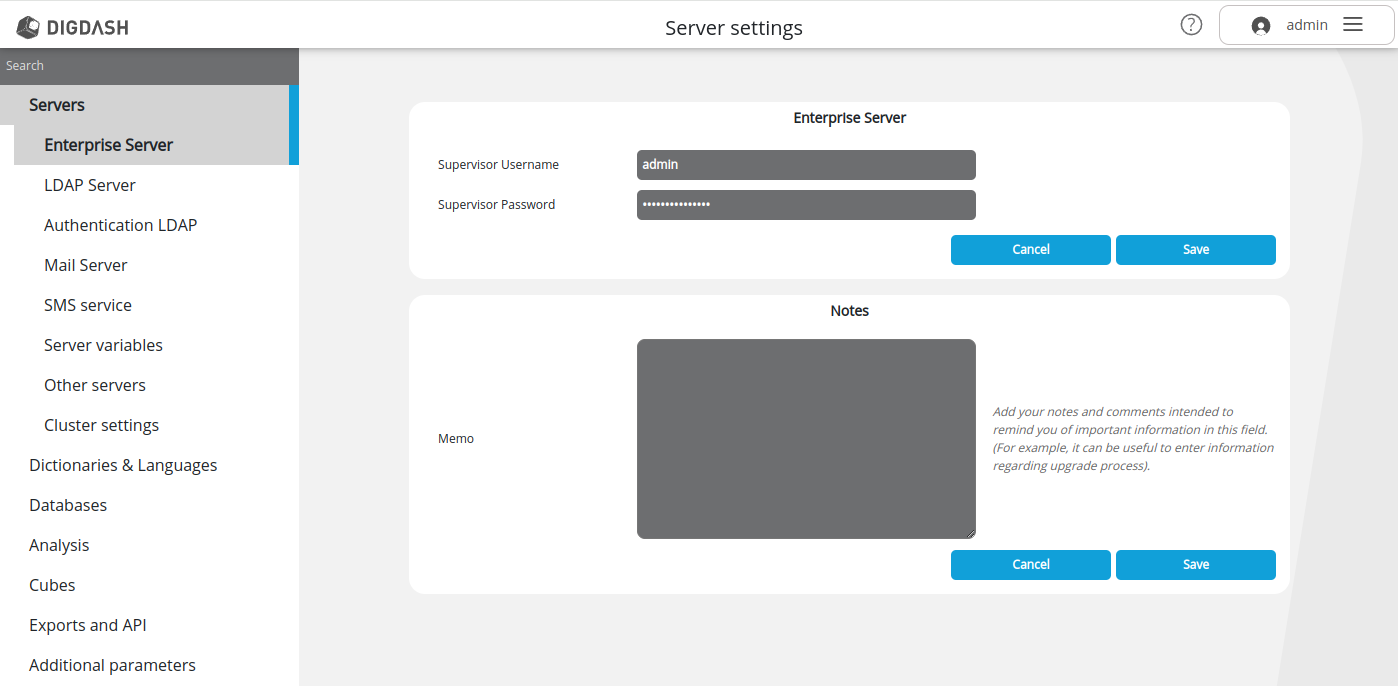Select the Cubes section
This screenshot has width=1398, height=686.
[52, 585]
